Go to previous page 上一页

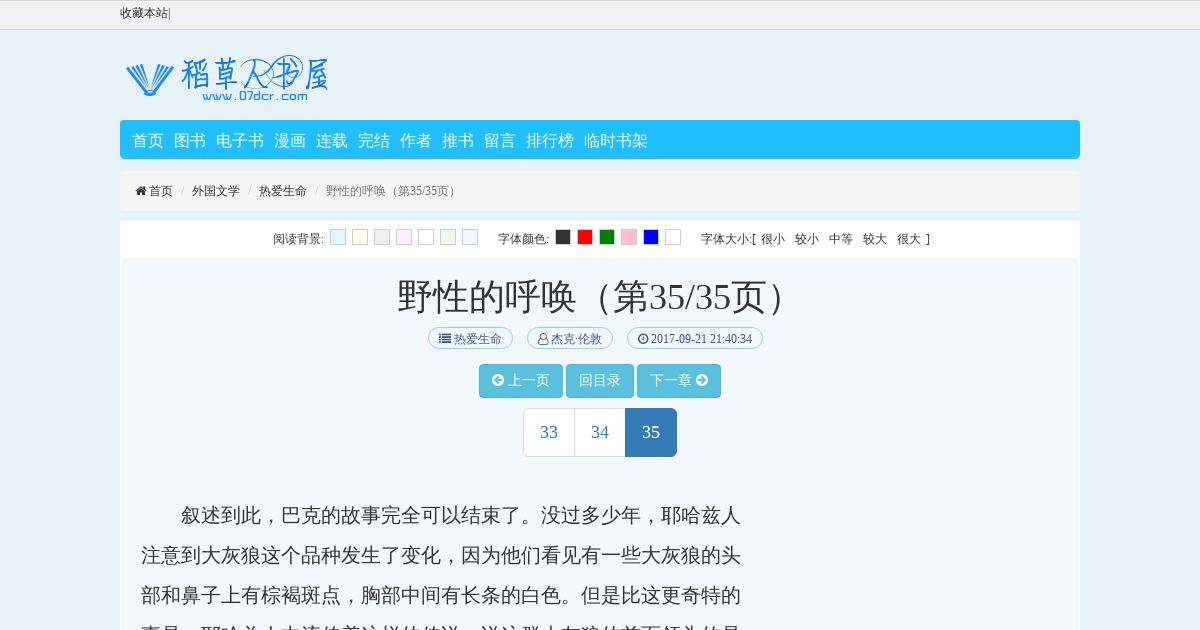(x=521, y=381)
